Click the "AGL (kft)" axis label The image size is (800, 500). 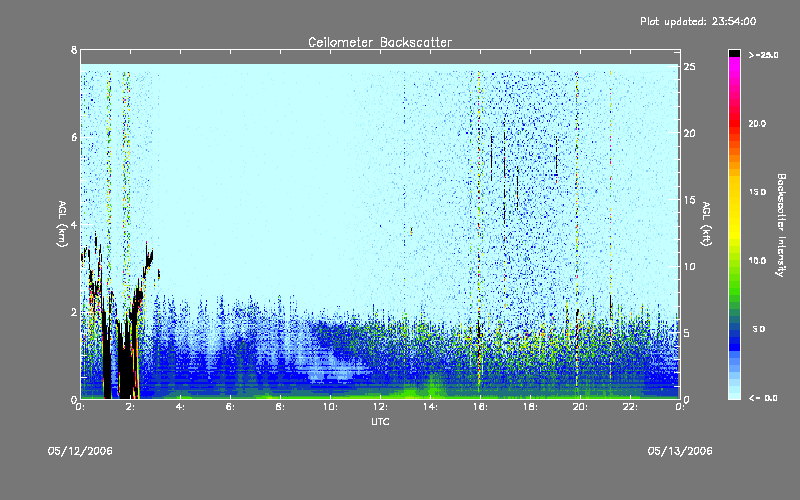[706, 224]
